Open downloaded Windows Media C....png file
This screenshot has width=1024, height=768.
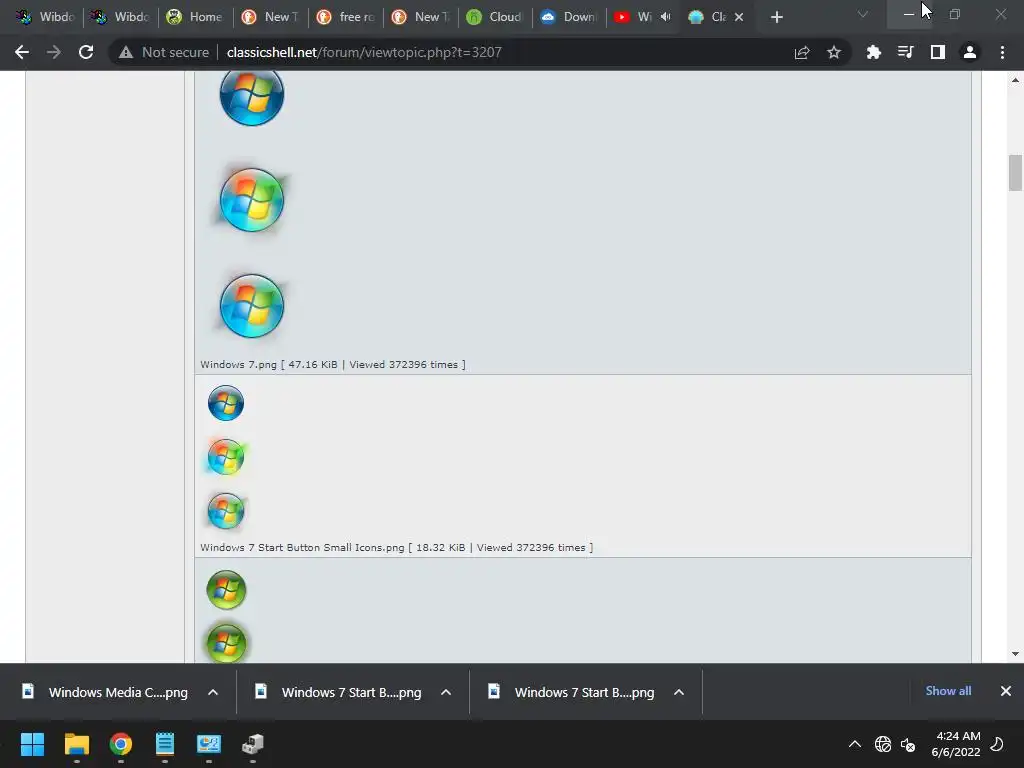point(118,692)
